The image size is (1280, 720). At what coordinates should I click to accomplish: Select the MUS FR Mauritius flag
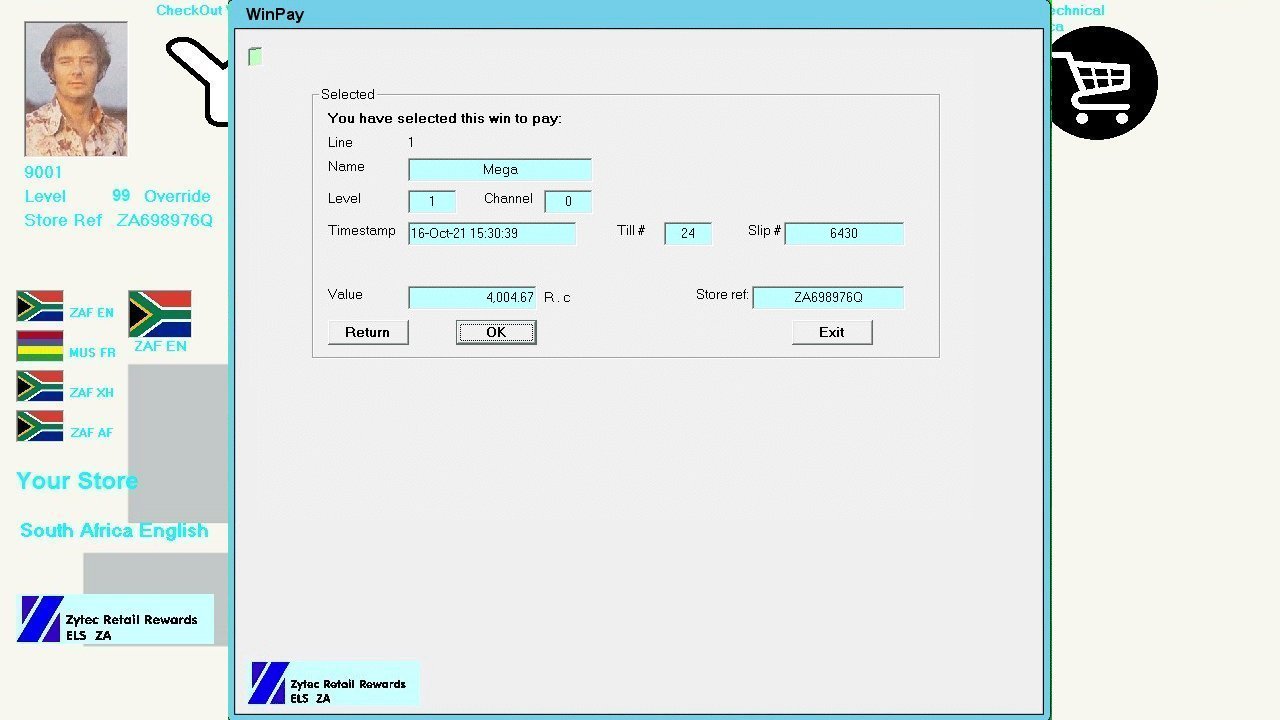[40, 346]
